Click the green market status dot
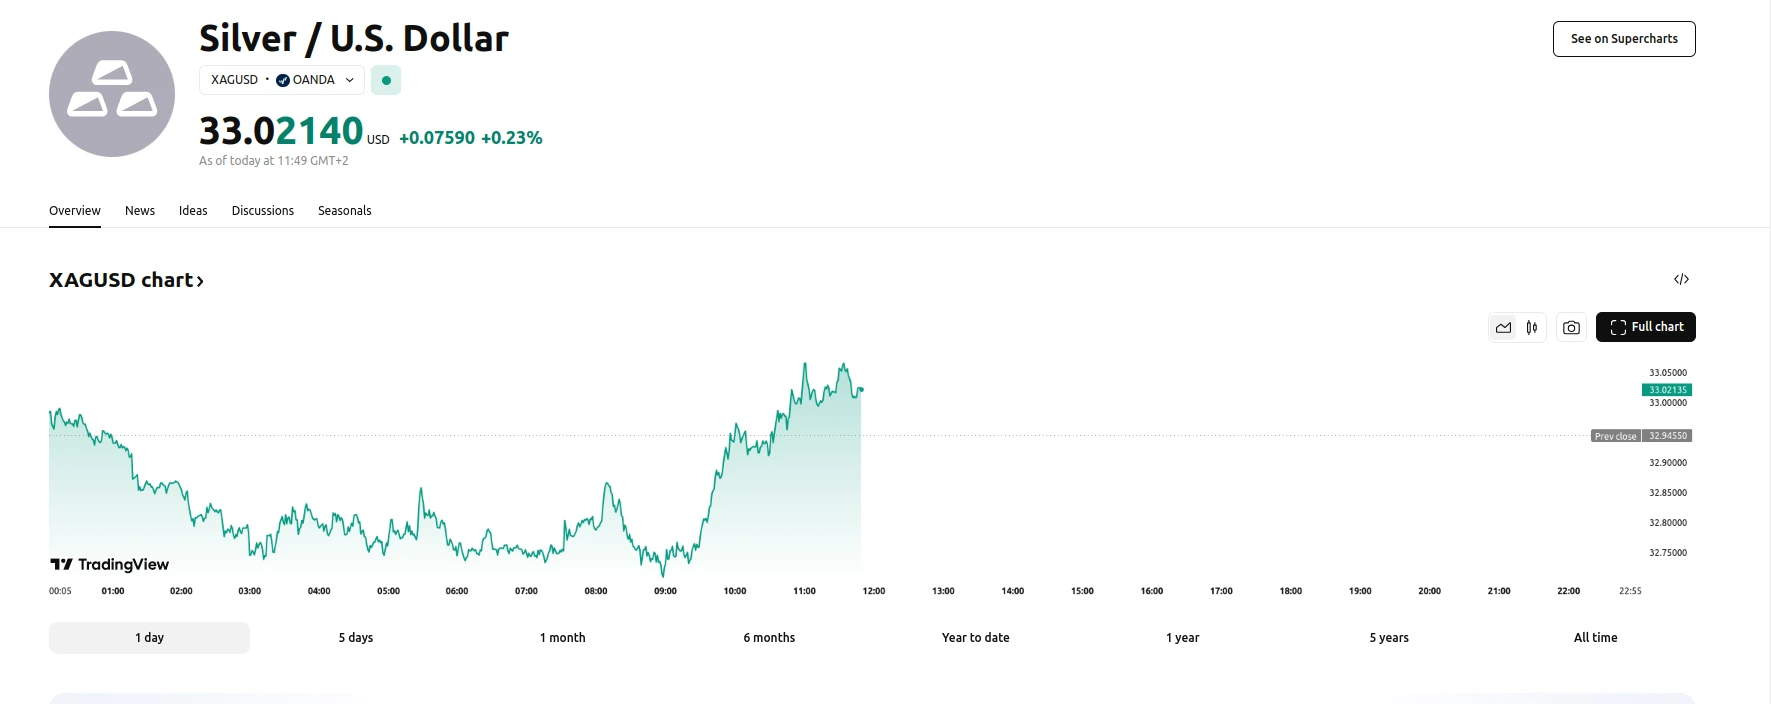The width and height of the screenshot is (1771, 704). pos(386,80)
